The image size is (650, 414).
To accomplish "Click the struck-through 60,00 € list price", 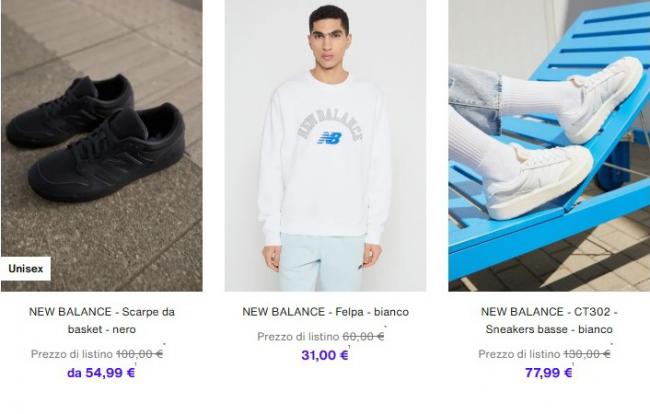I will tap(363, 337).
